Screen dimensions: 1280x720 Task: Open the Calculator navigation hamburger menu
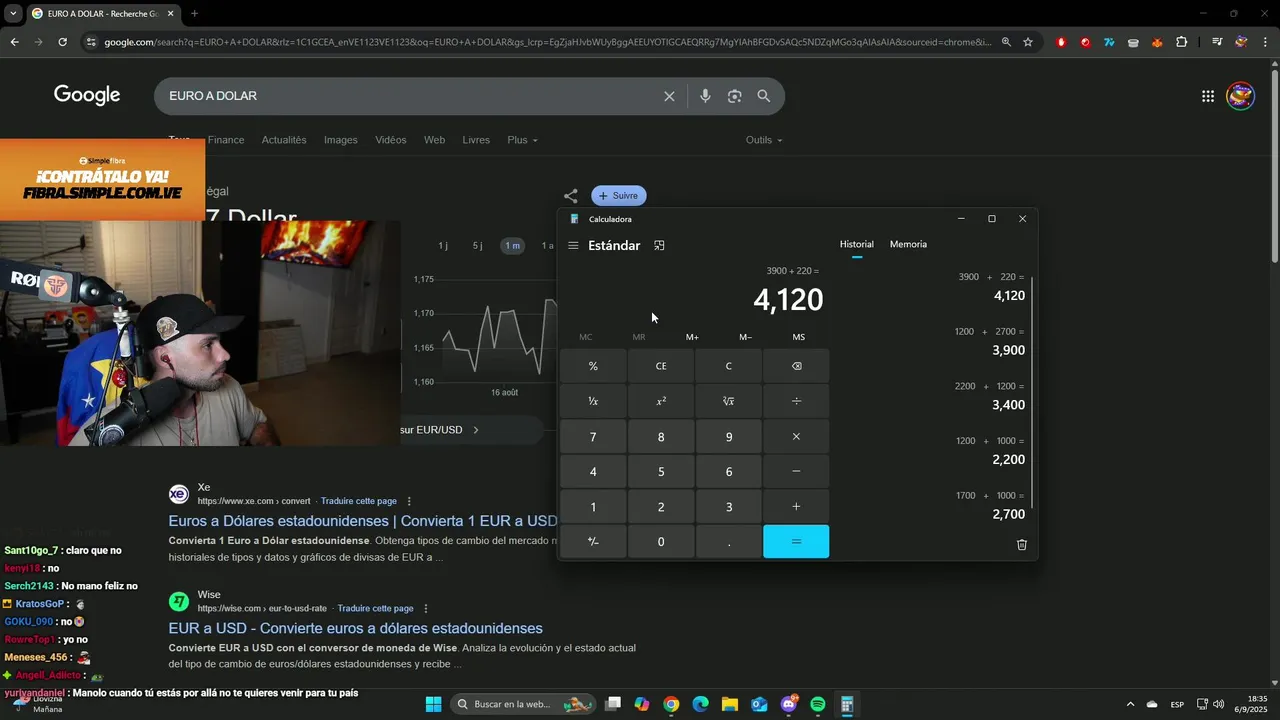point(573,246)
